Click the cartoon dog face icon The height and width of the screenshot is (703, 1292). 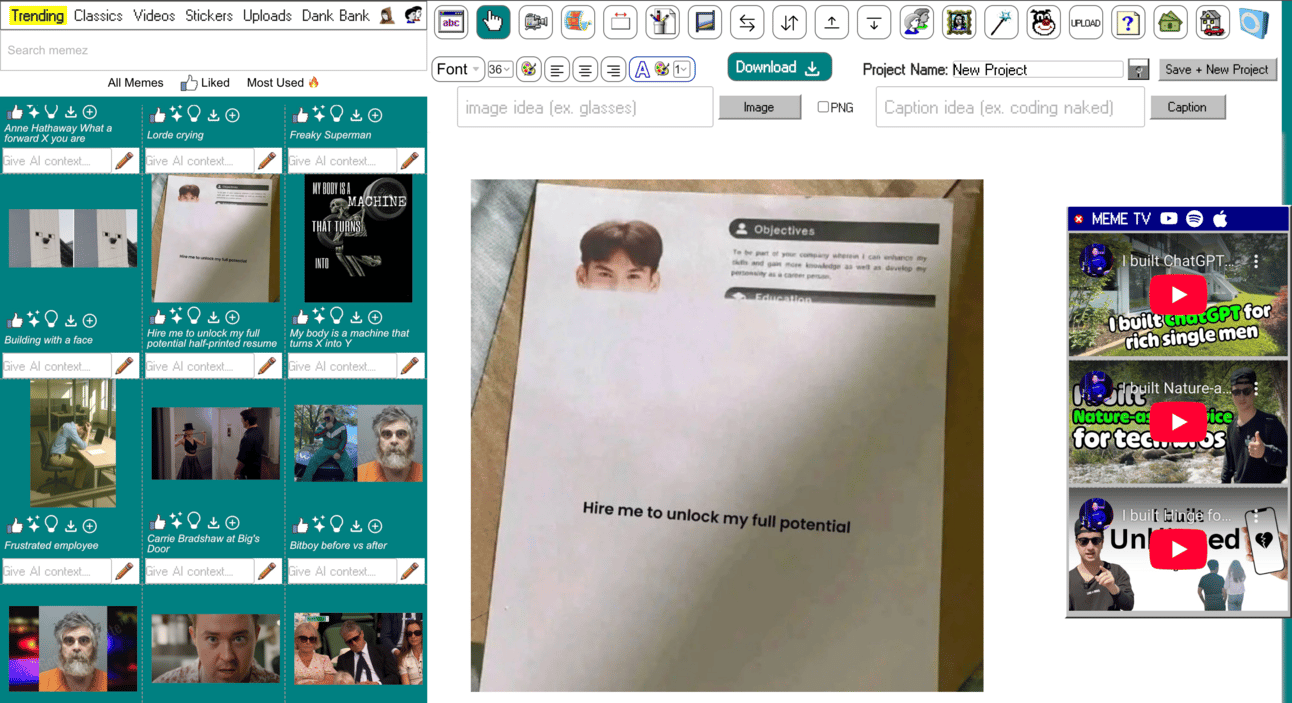[1043, 22]
